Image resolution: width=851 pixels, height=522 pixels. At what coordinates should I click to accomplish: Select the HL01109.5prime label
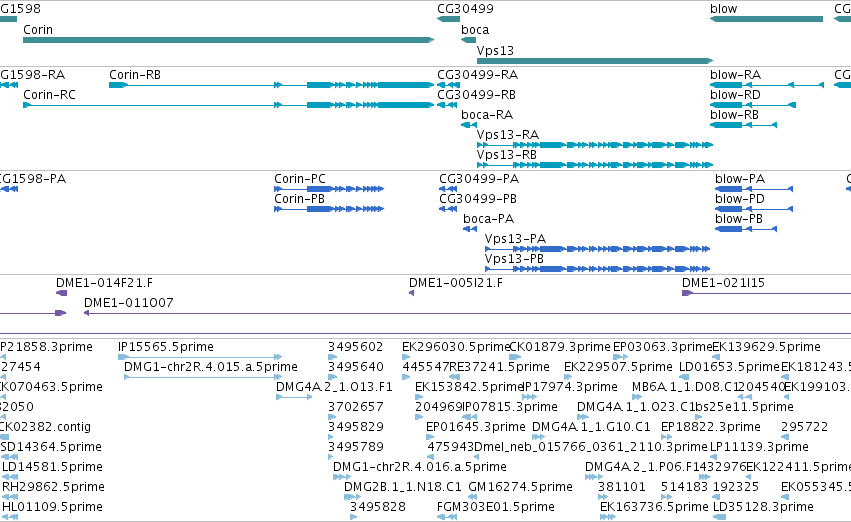(52, 507)
